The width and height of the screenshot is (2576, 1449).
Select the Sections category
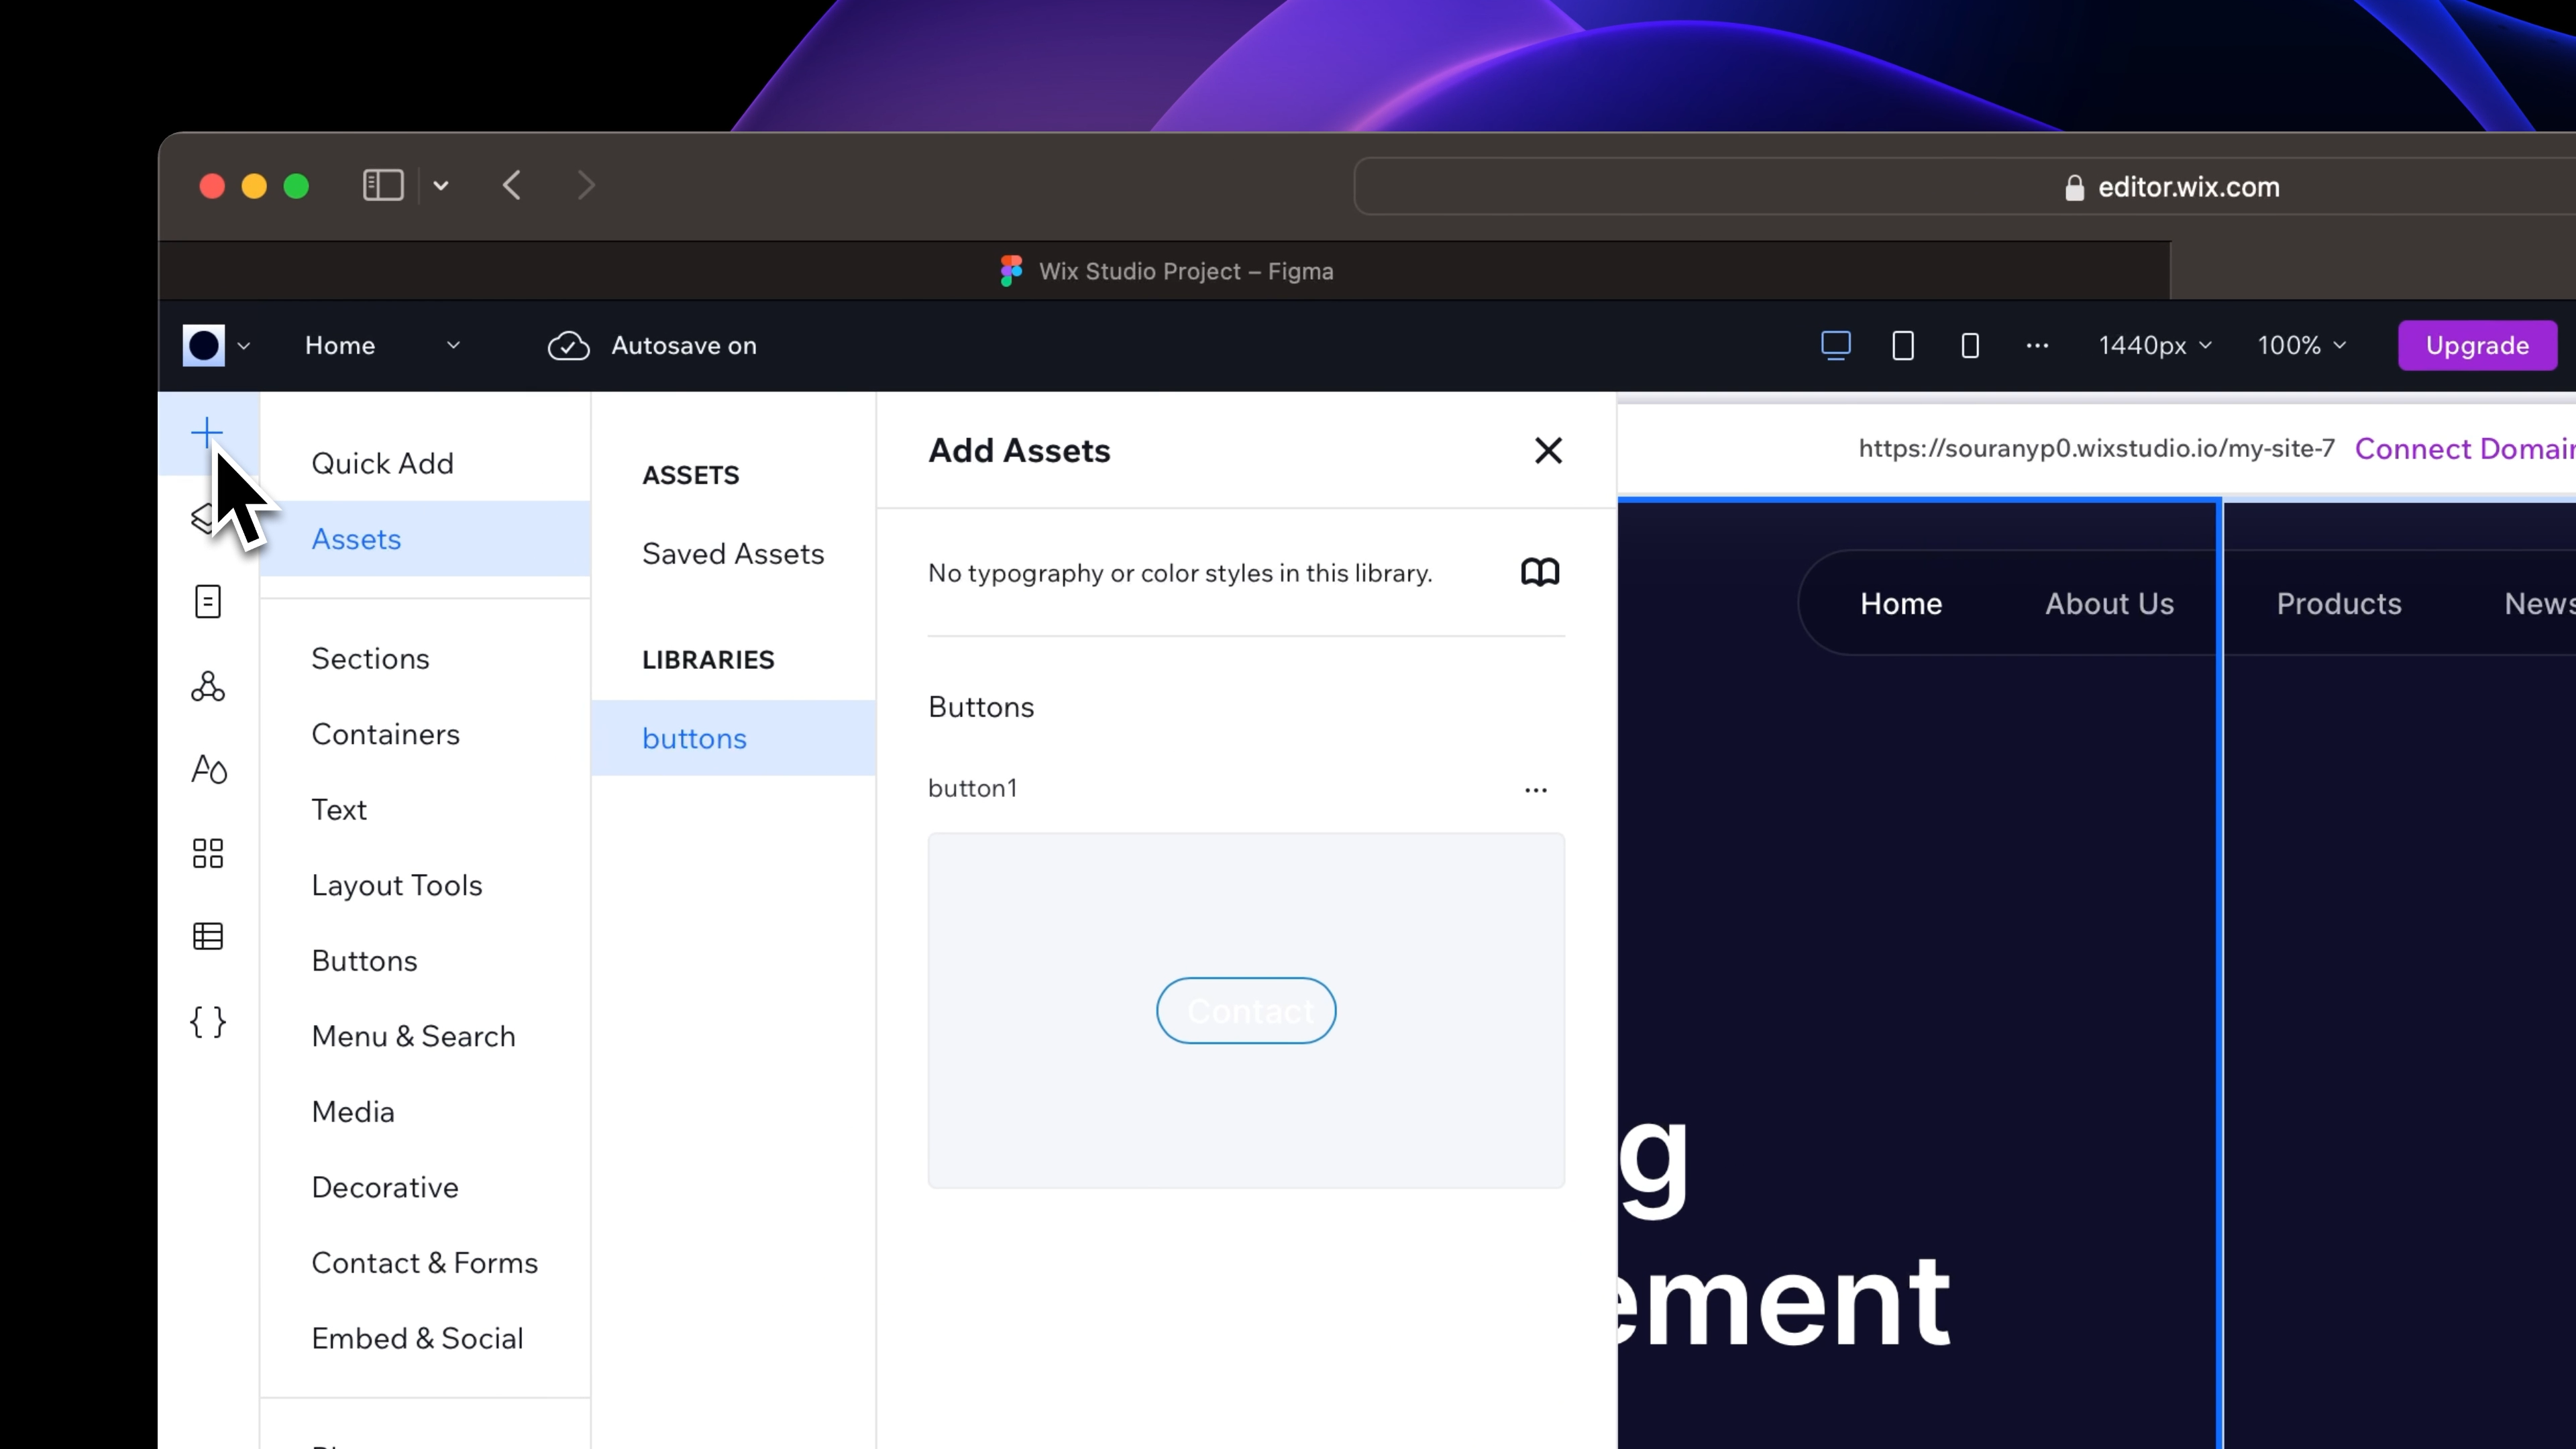tap(370, 659)
